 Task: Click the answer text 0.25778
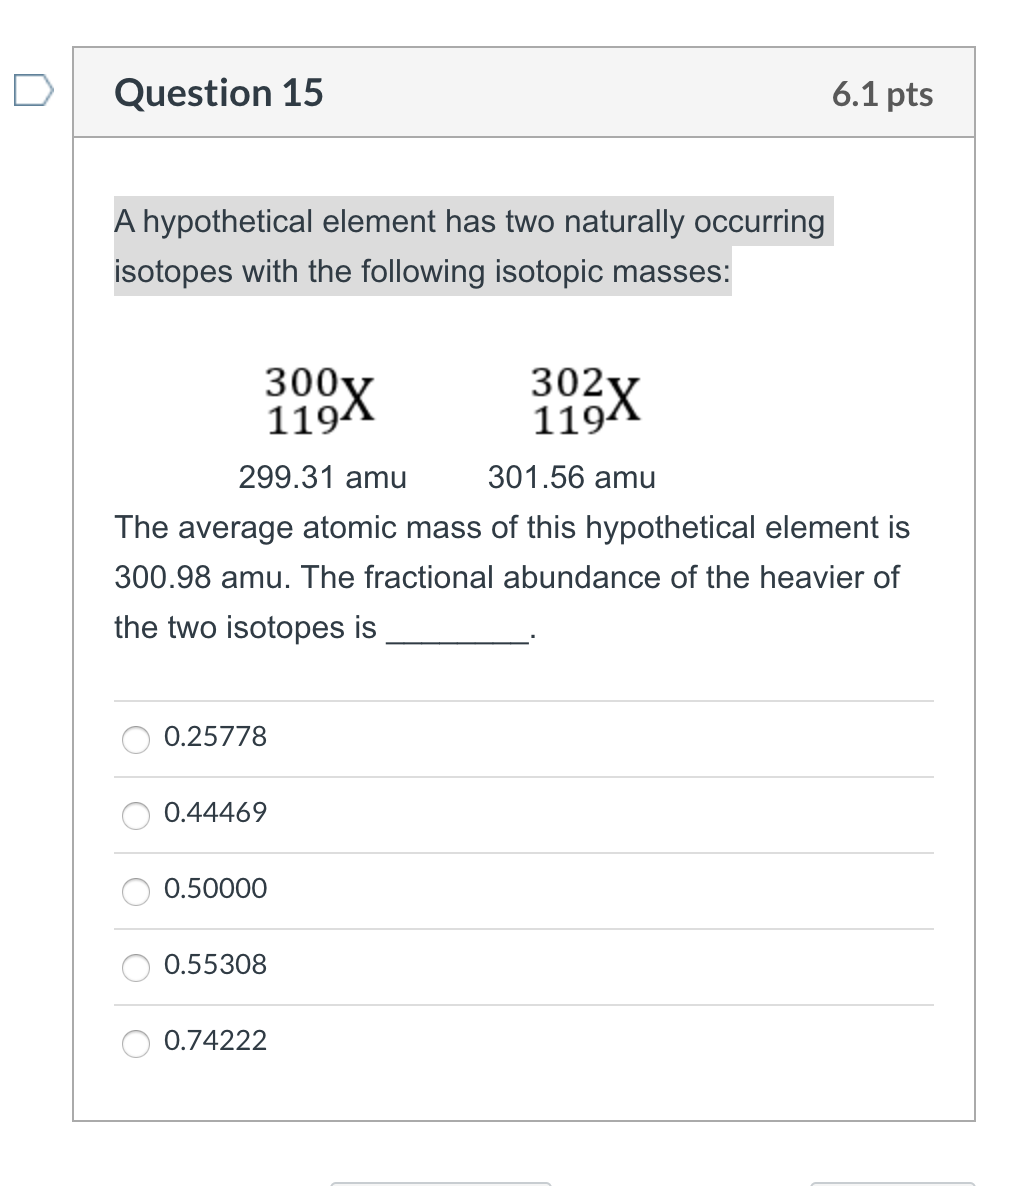pyautogui.click(x=214, y=737)
